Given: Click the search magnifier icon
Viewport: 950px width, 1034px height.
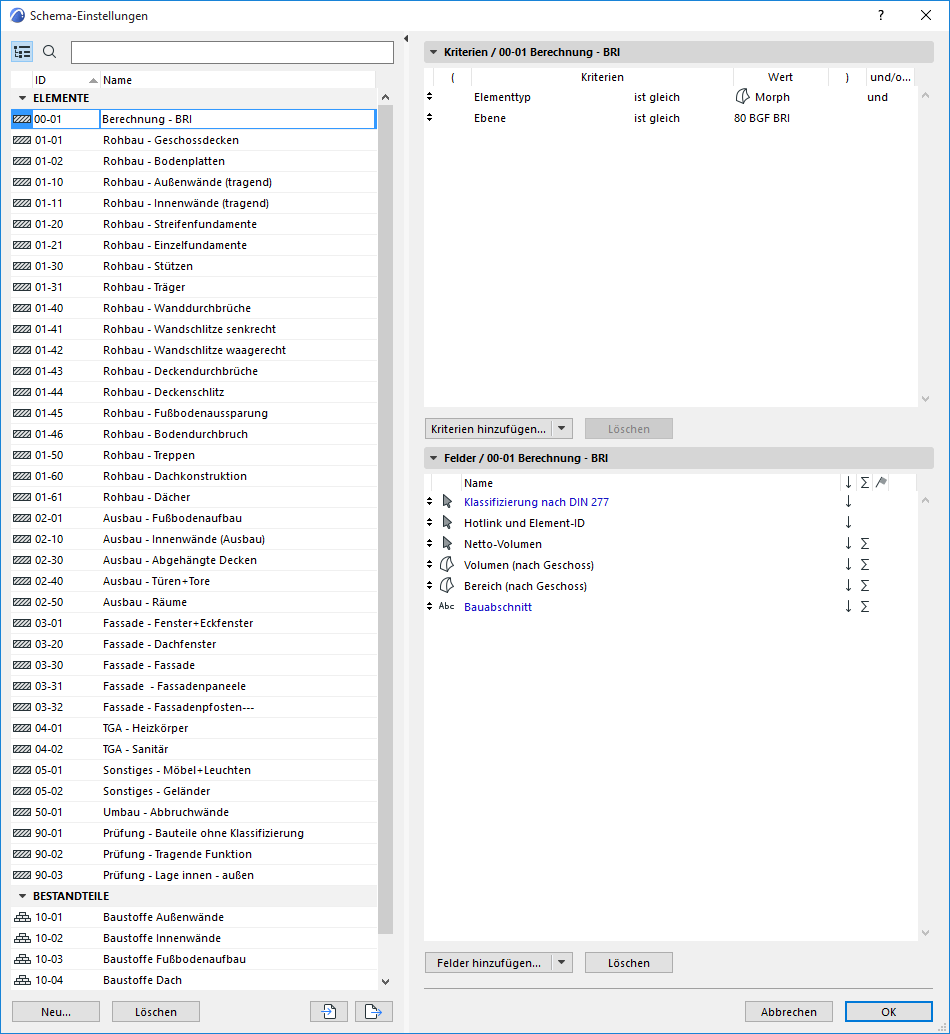Looking at the screenshot, I should pos(49,51).
